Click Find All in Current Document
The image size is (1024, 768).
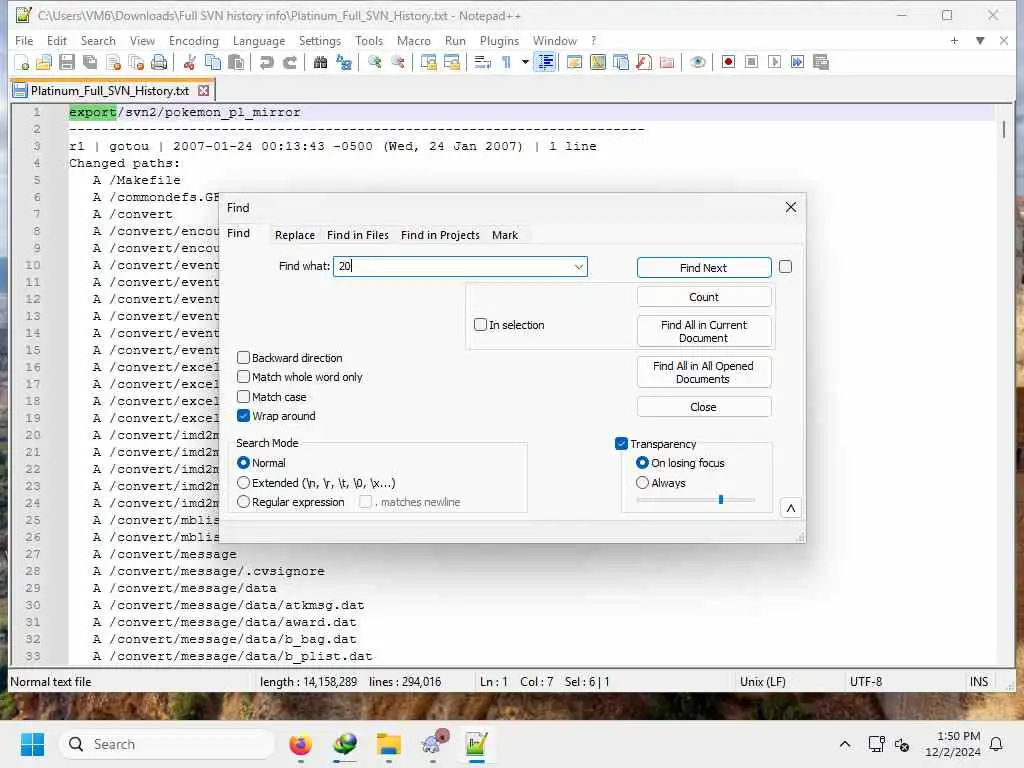point(704,331)
